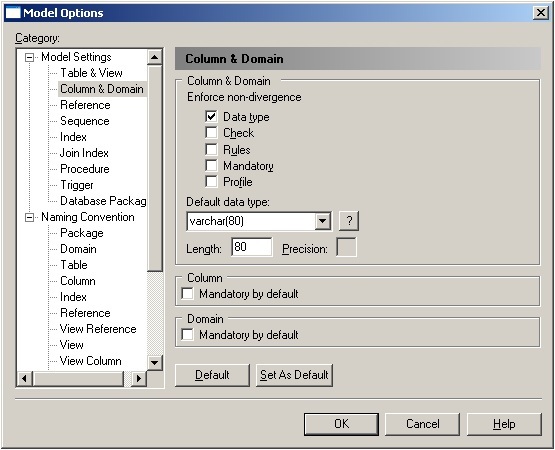Select Reference under Naming Convention
555x450 pixels.
[x=85, y=313]
